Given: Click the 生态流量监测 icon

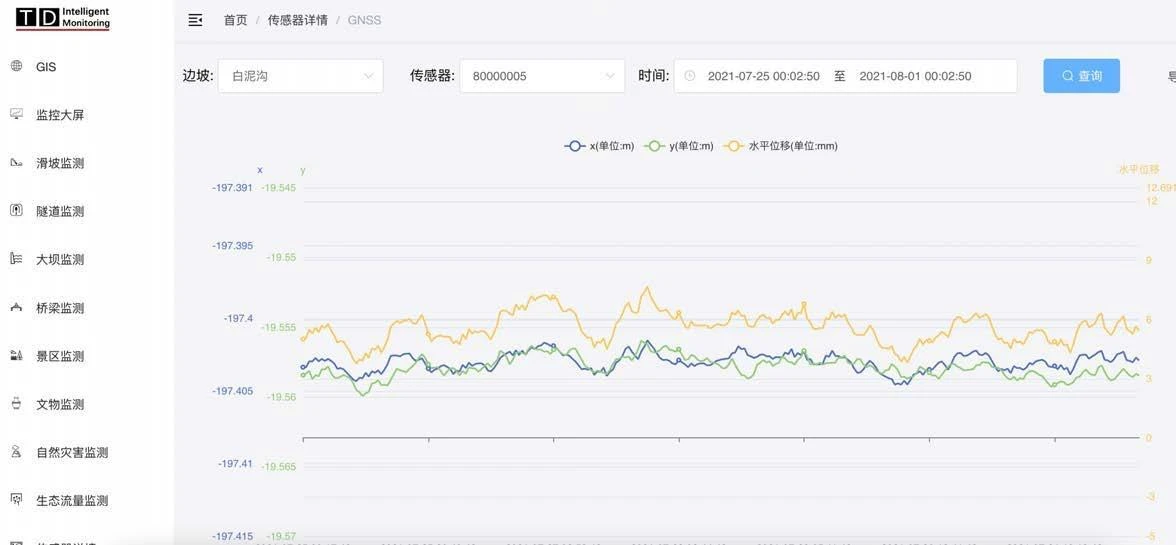Looking at the screenshot, I should coord(16,499).
